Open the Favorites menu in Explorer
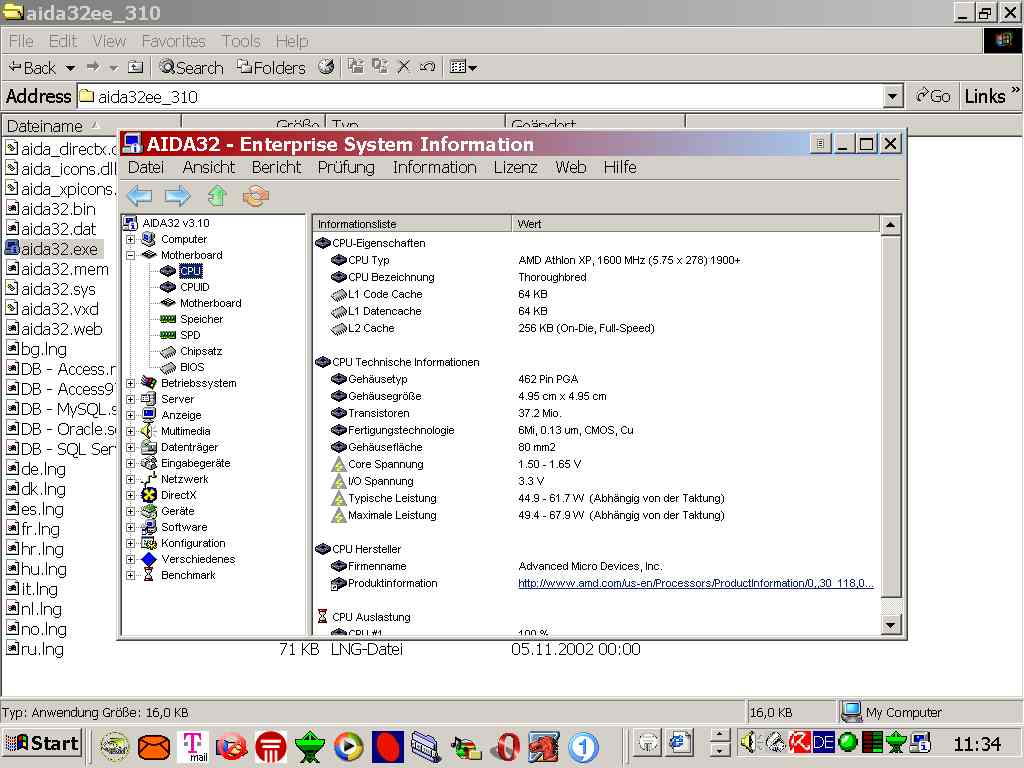Viewport: 1024px width, 768px height. pyautogui.click(x=173, y=41)
